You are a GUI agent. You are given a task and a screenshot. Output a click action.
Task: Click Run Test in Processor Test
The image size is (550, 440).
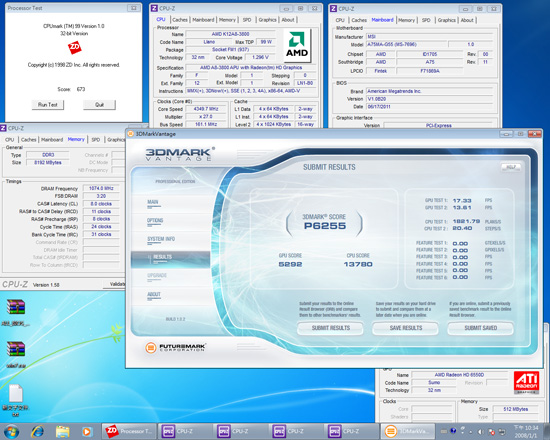(x=48, y=105)
